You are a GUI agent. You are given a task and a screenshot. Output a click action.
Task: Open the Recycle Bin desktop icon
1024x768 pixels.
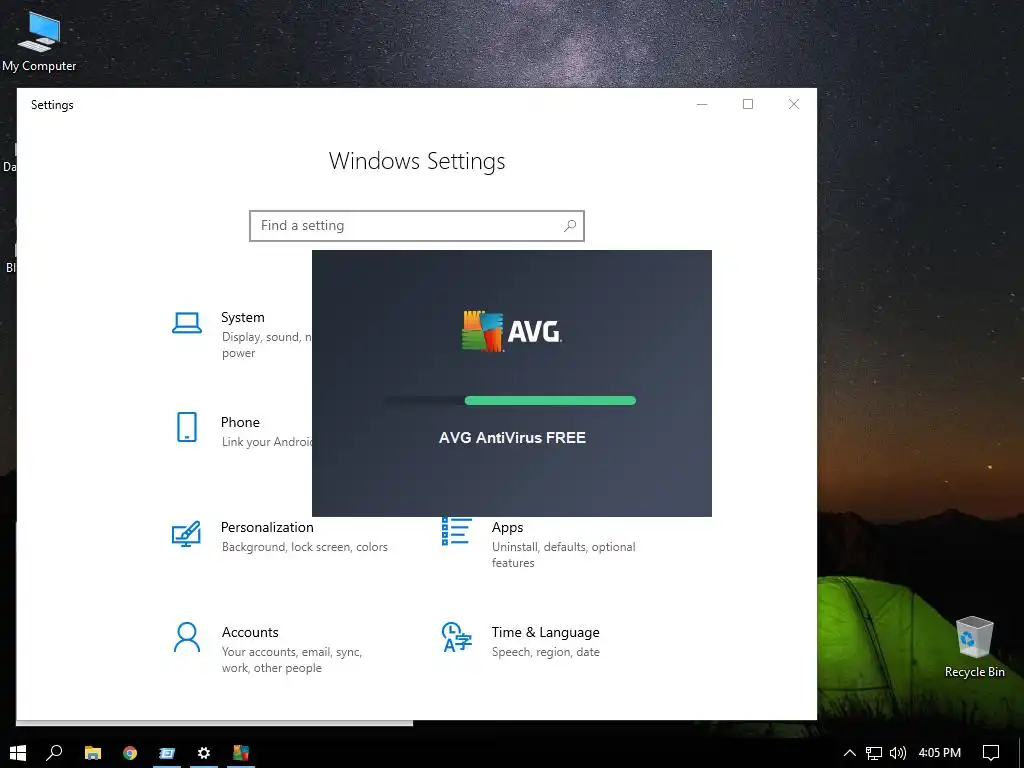(x=974, y=647)
